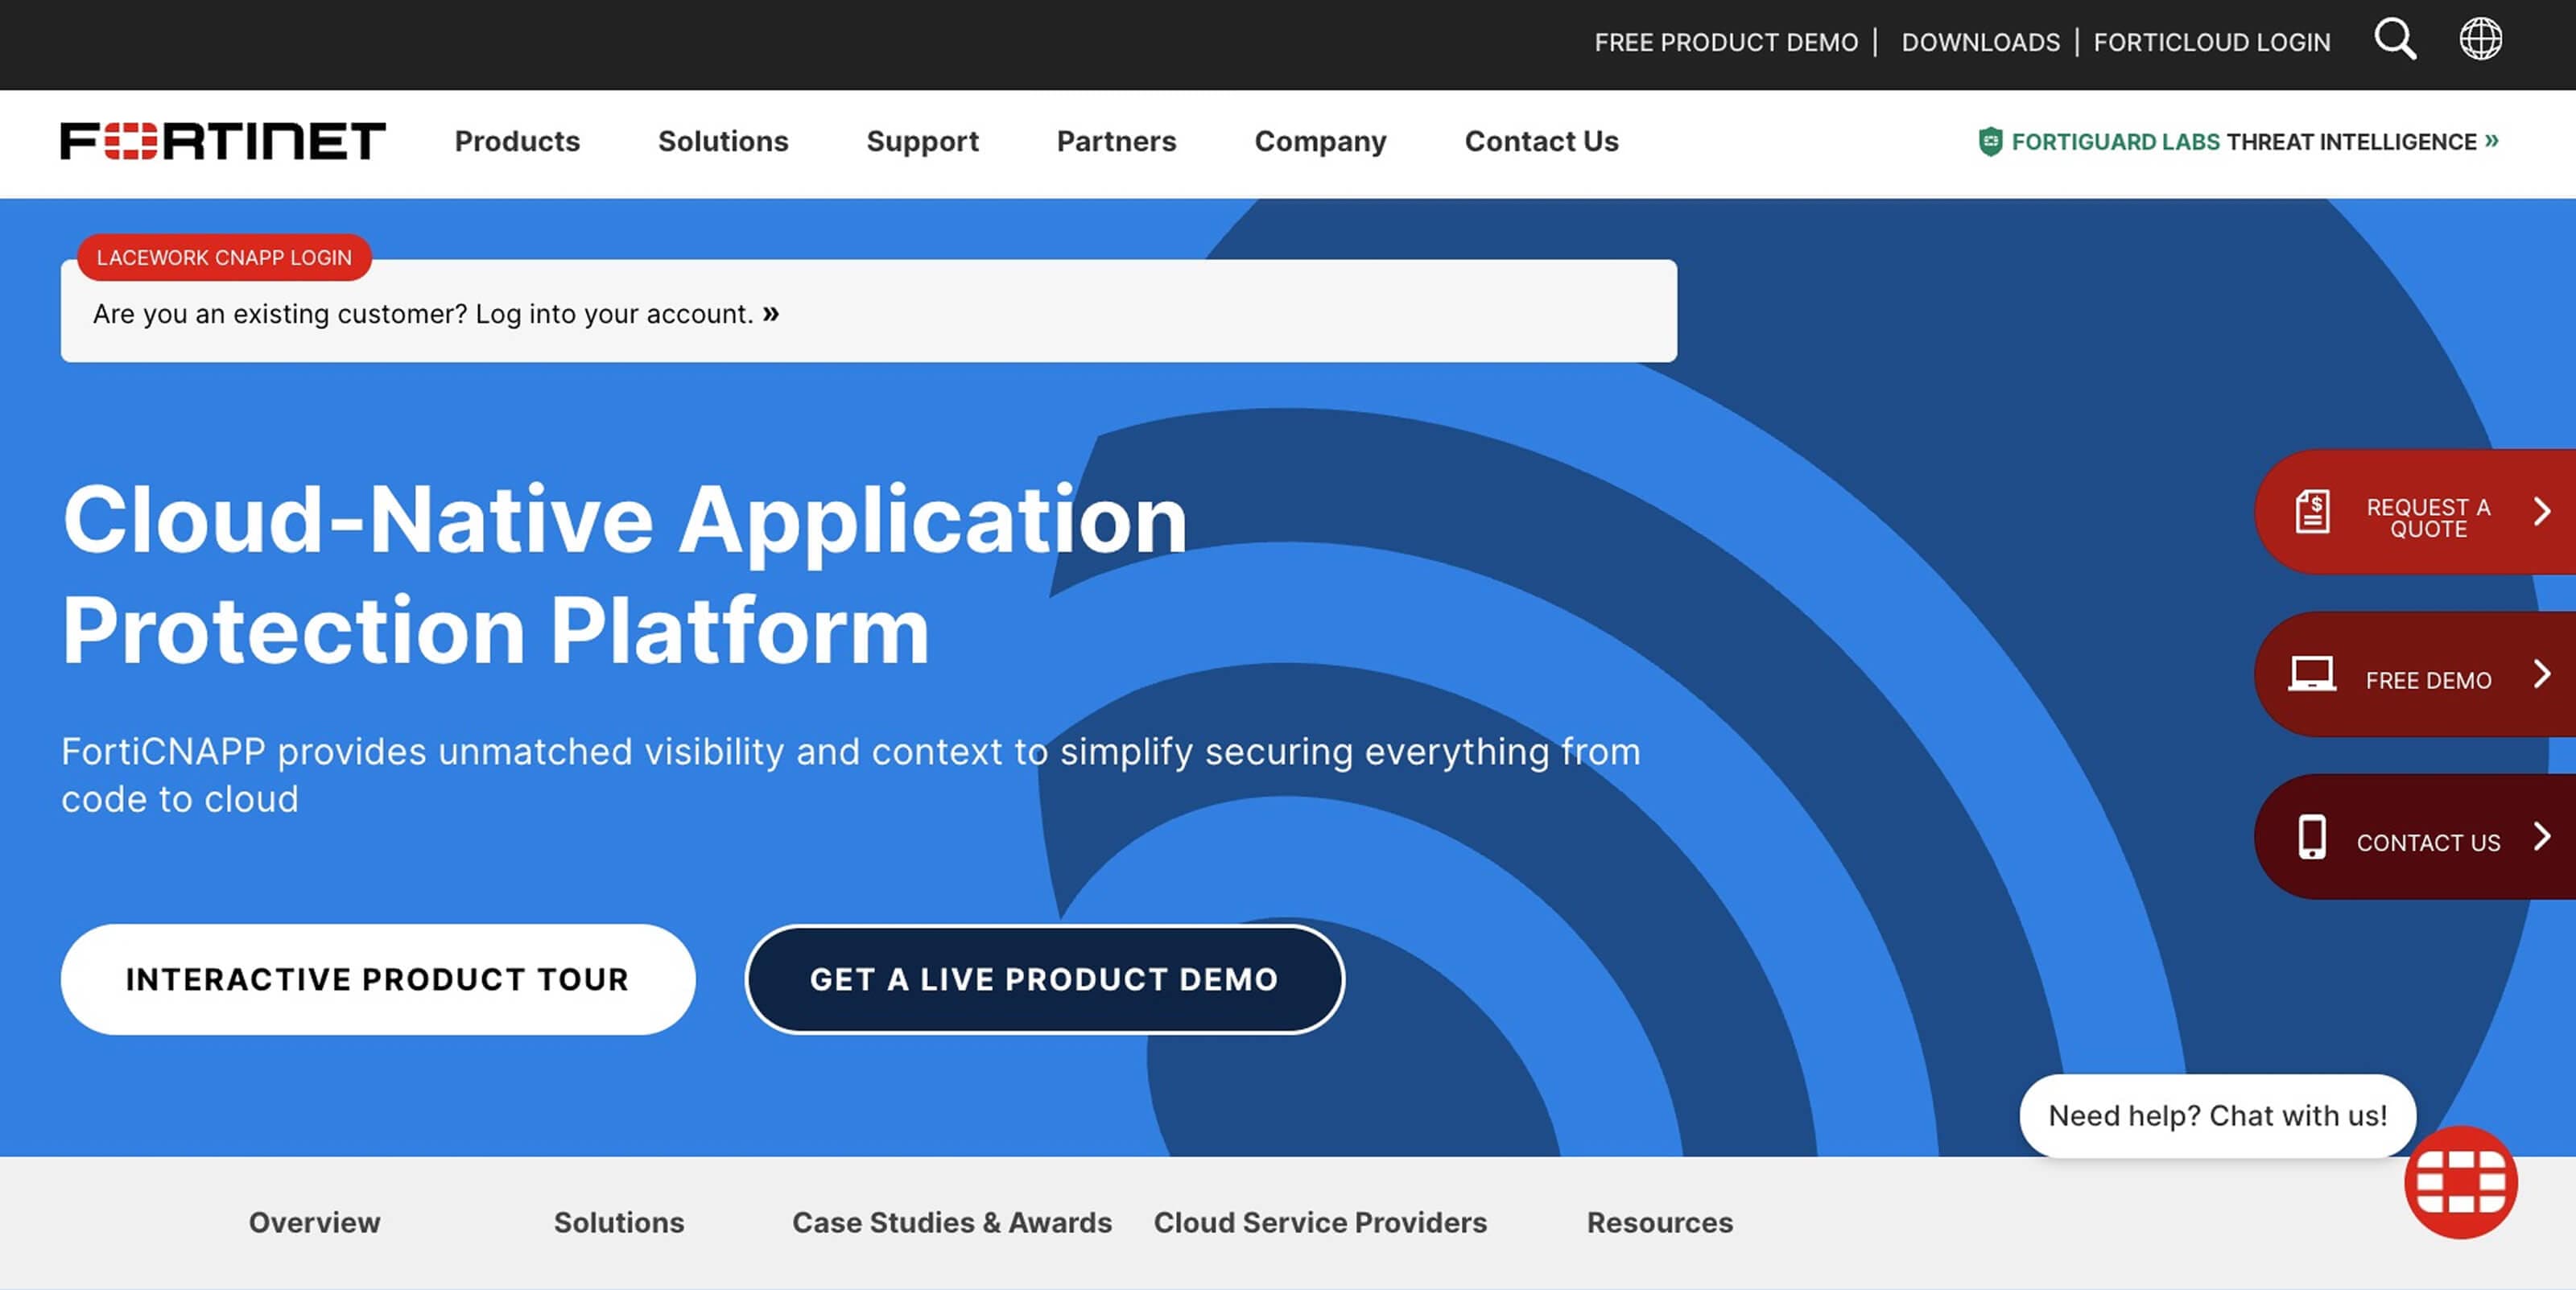Open the Free Product Demo link
This screenshot has height=1290, width=2576.
[x=1726, y=42]
